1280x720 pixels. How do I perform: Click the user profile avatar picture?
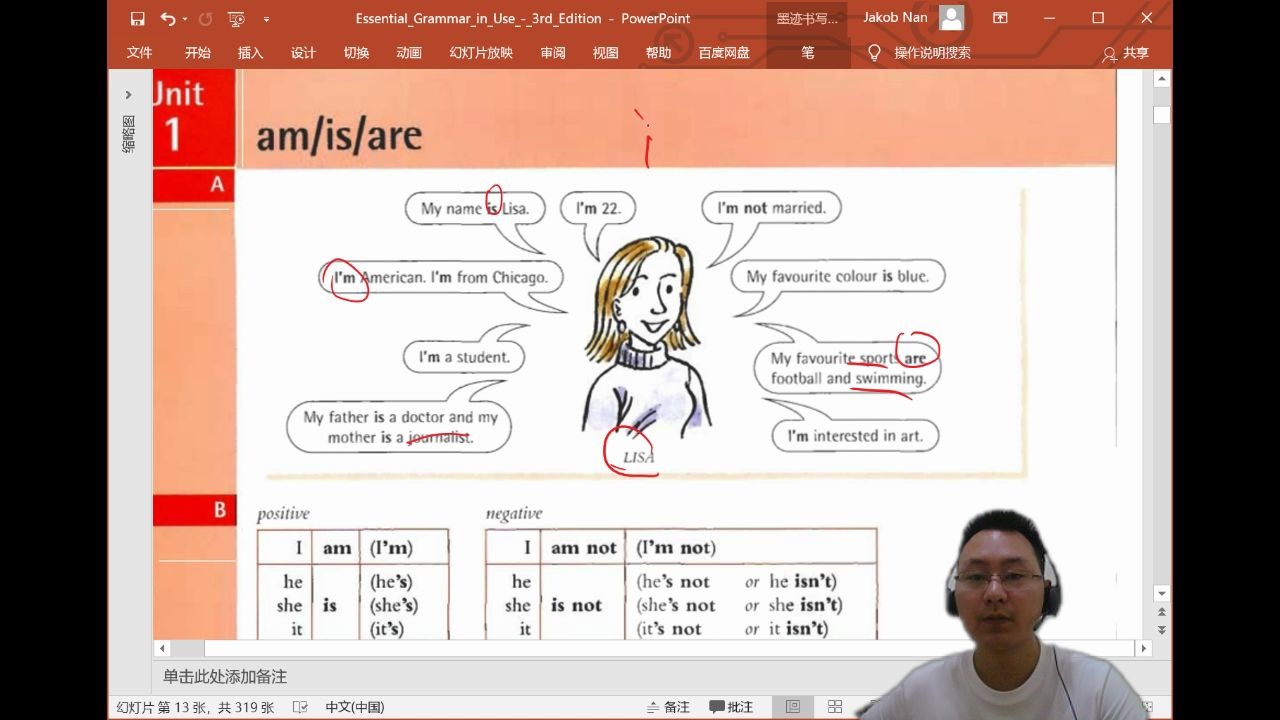[952, 18]
